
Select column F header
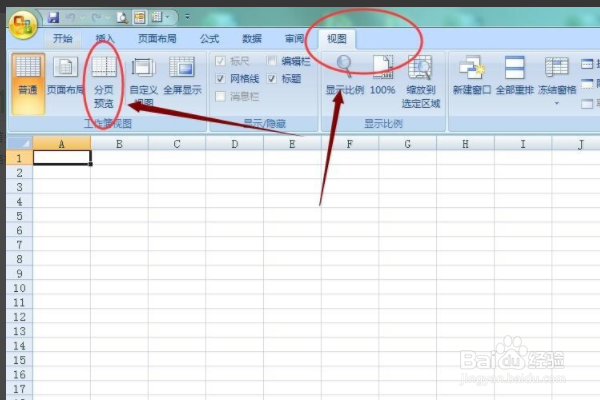tap(350, 144)
